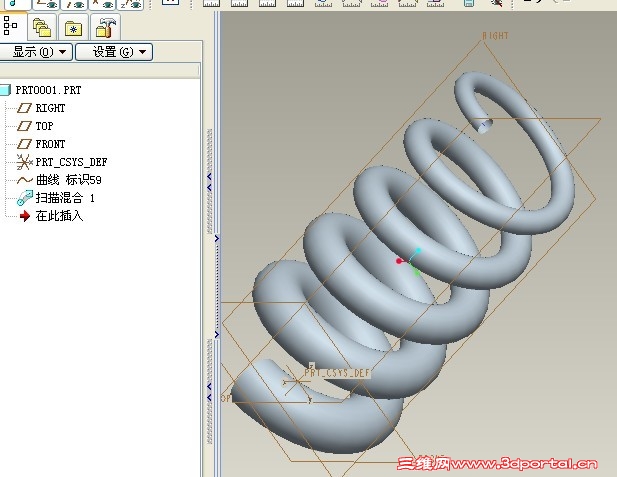The image size is (617, 477).
Task: Select the RIGHT datum plane tree item
Action: (x=41, y=108)
